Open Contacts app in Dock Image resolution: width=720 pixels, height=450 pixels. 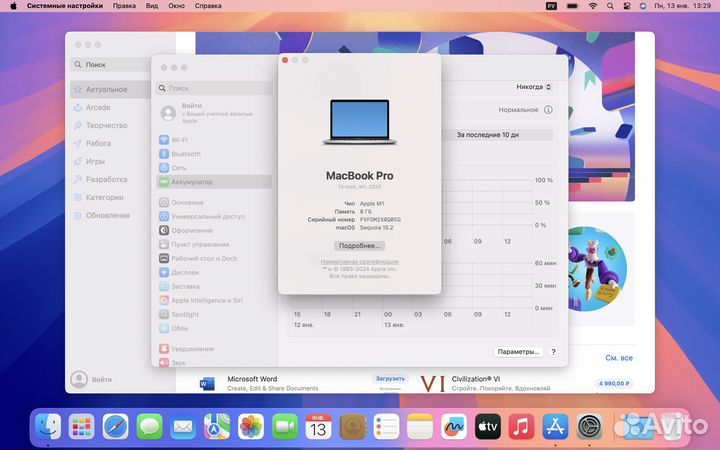click(352, 427)
